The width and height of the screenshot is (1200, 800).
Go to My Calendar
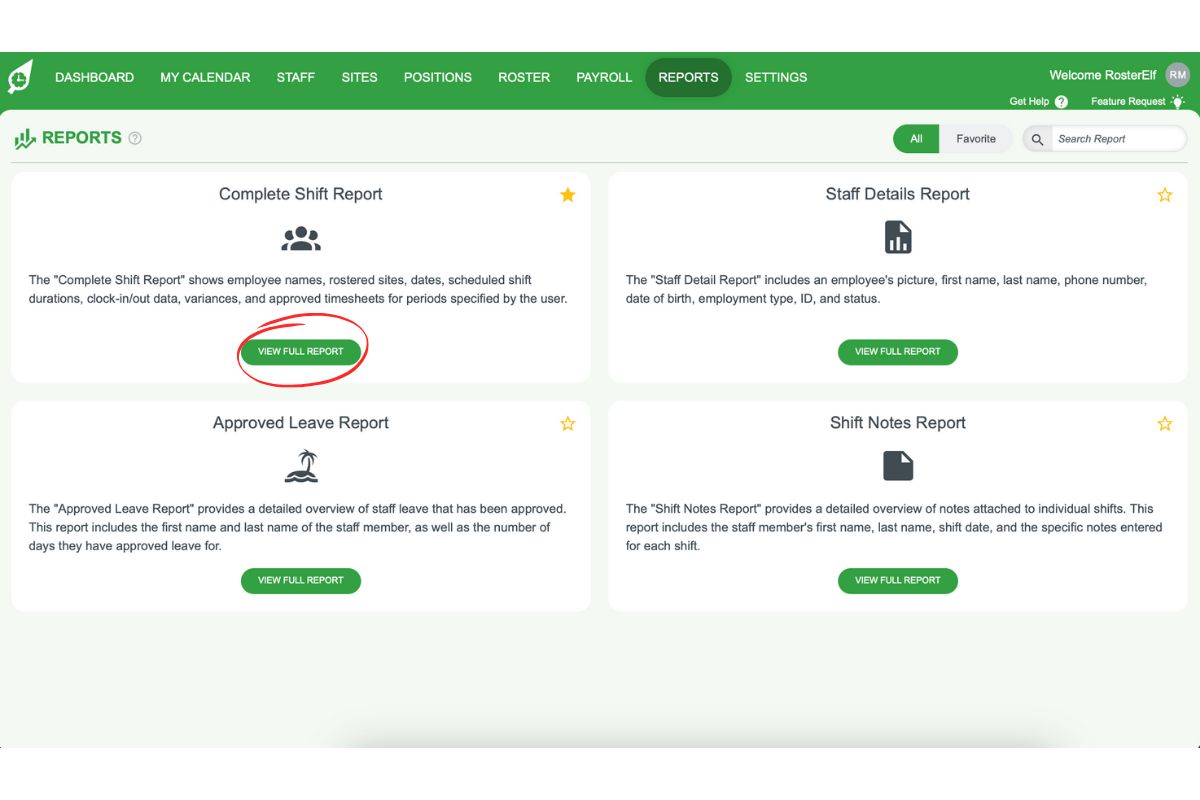pyautogui.click(x=205, y=77)
